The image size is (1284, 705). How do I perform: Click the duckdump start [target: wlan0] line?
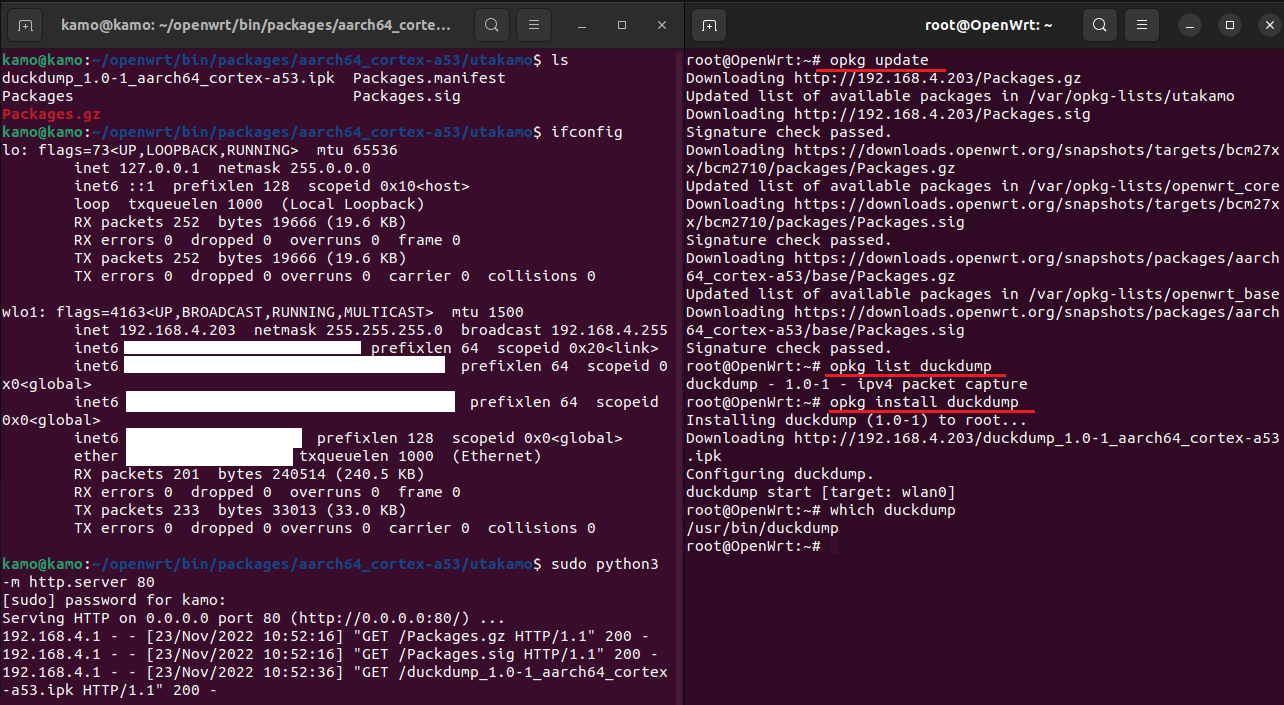820,492
